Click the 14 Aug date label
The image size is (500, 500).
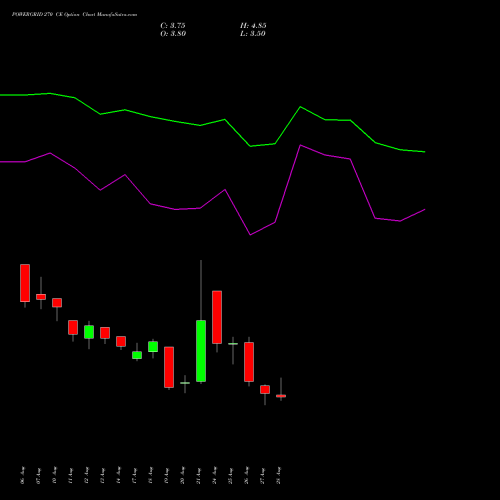coord(119,475)
